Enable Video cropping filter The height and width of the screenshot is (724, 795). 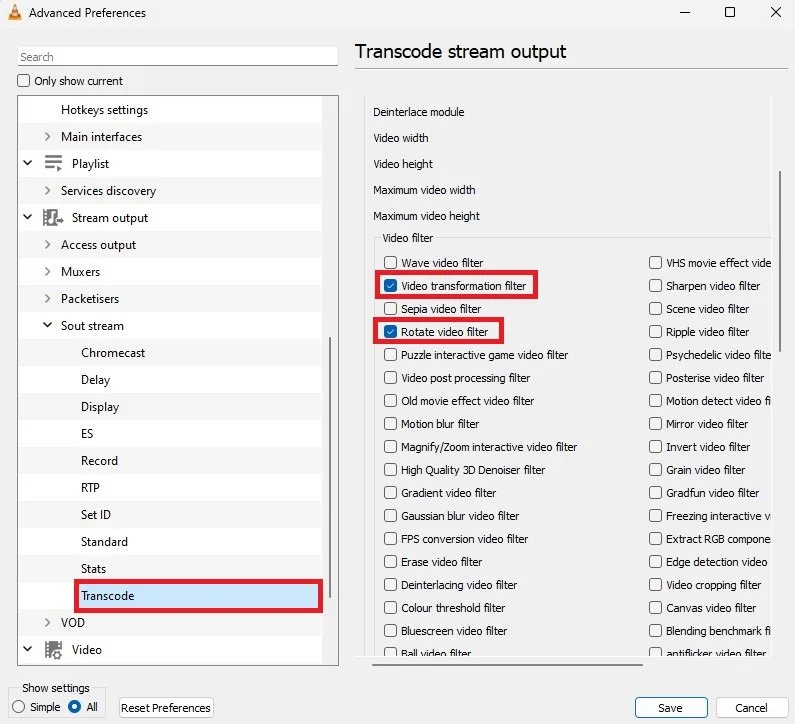656,585
